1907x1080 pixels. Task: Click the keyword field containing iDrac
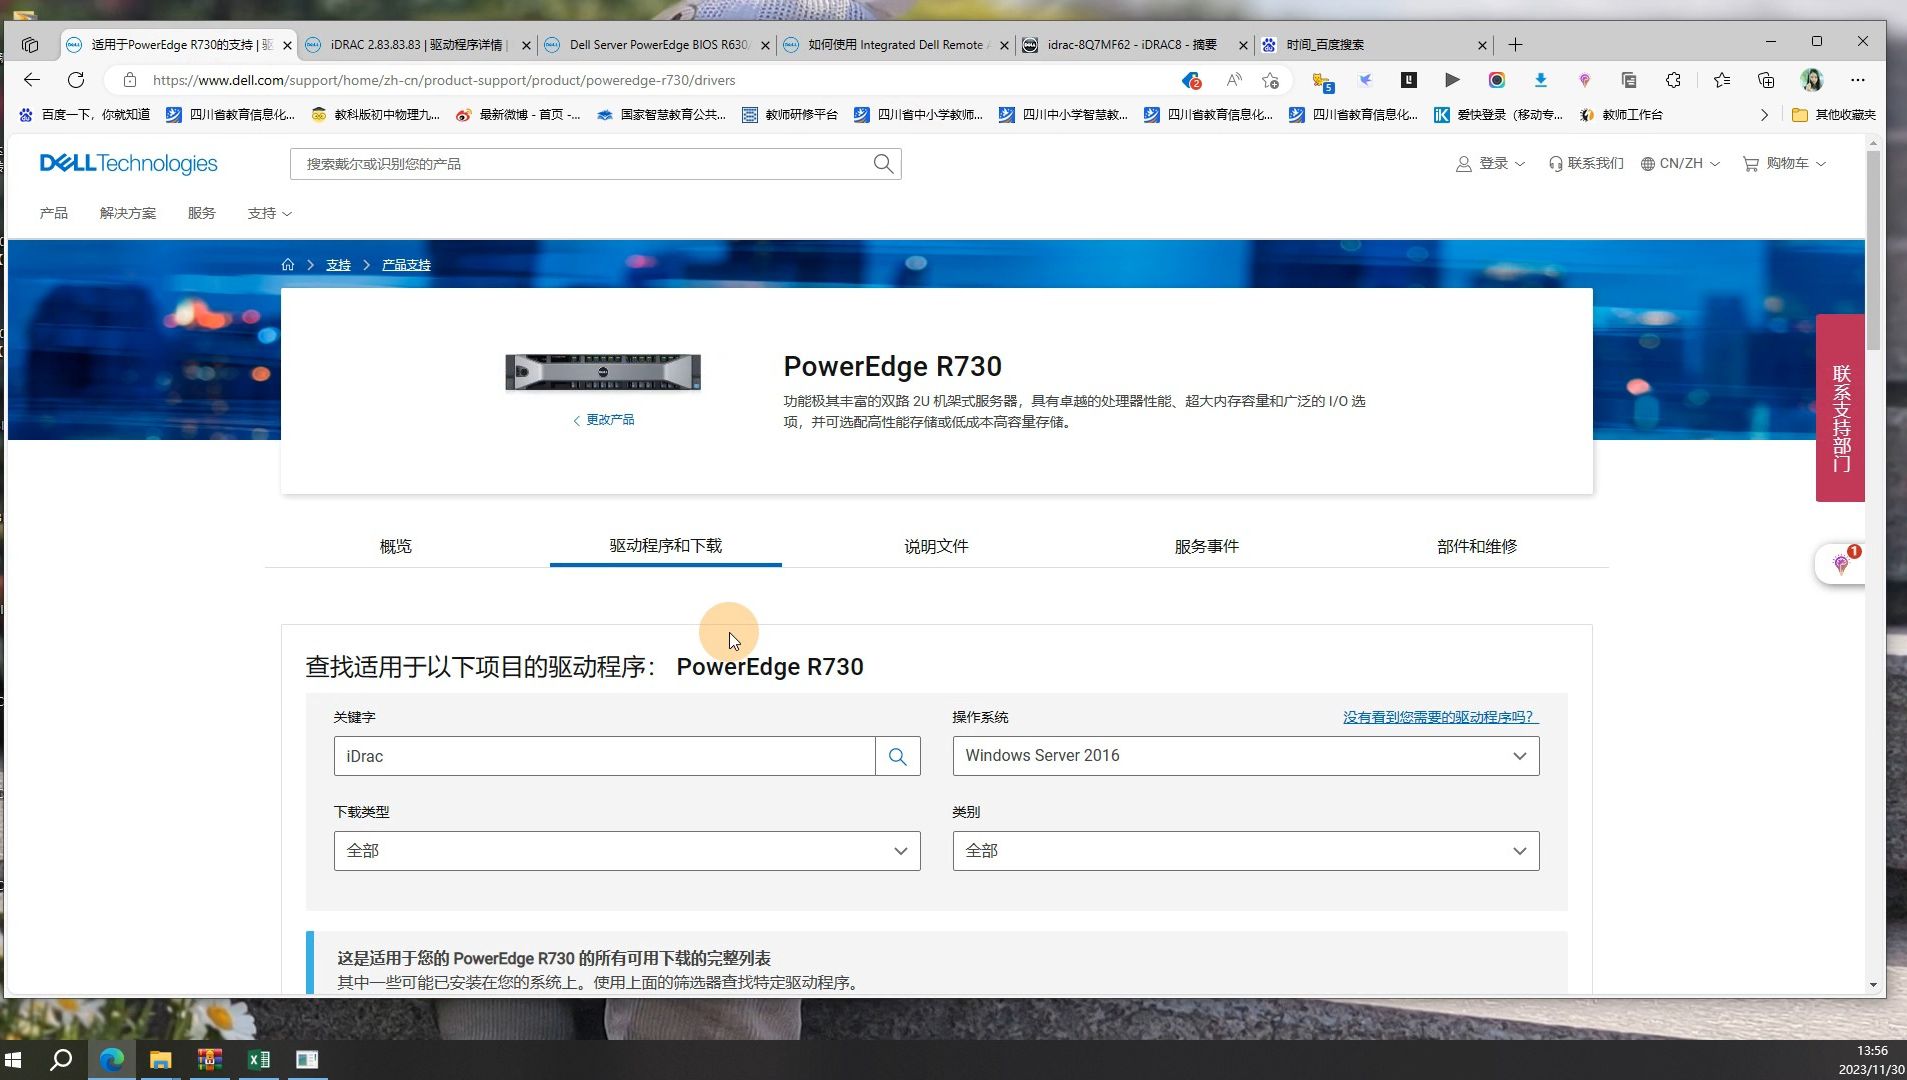[604, 757]
